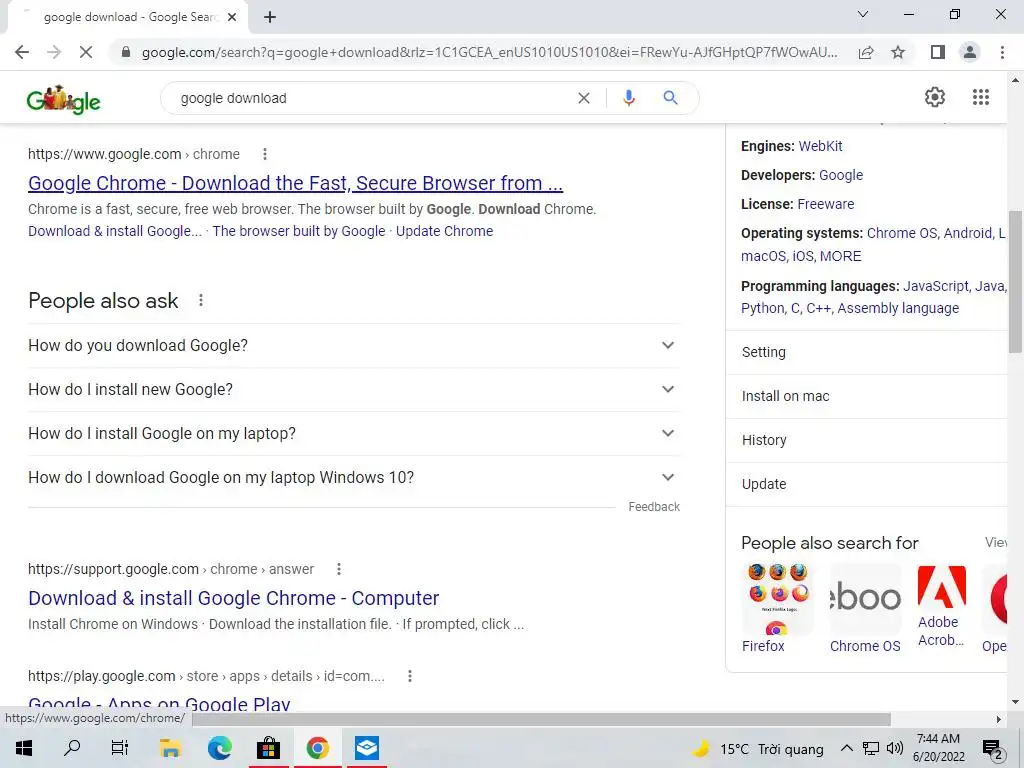Expand 'How do I install Google on my laptop?'
1024x768 pixels.
(x=353, y=434)
